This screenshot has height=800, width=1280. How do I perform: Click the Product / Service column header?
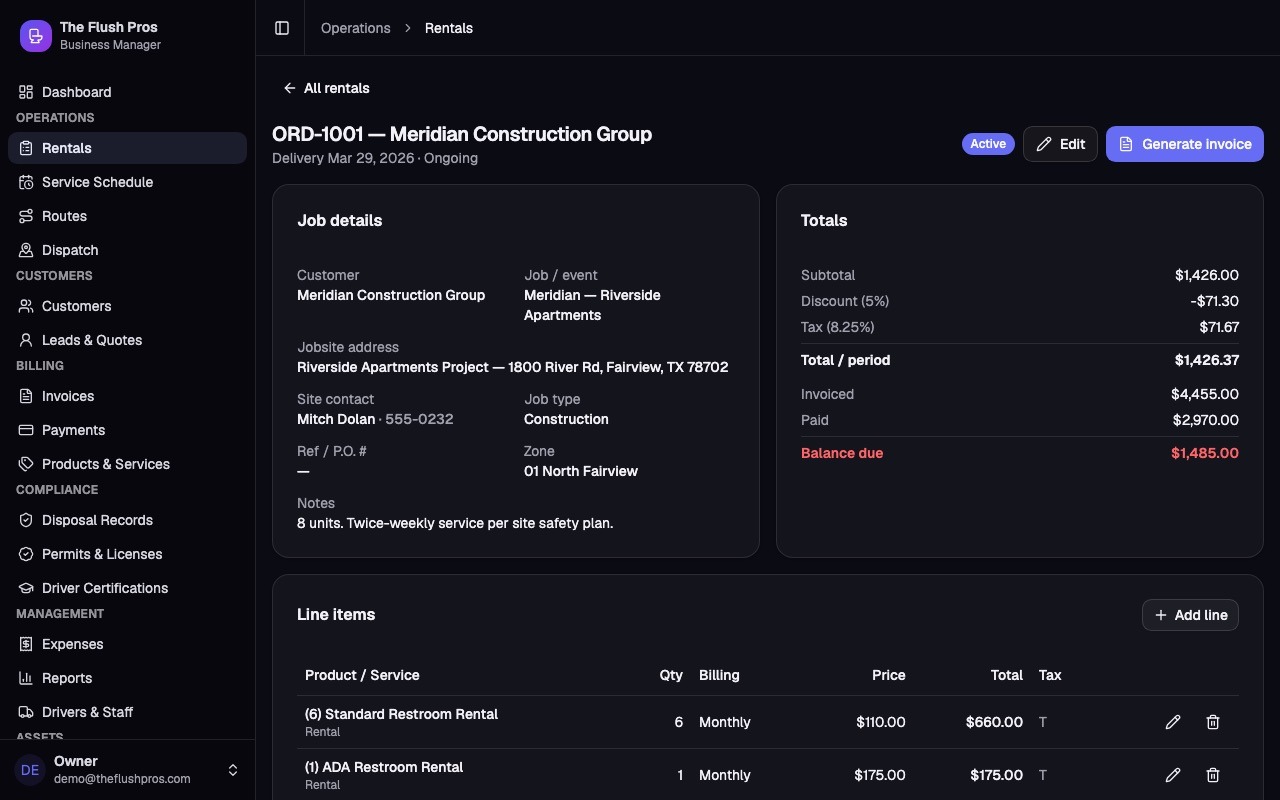coord(362,675)
